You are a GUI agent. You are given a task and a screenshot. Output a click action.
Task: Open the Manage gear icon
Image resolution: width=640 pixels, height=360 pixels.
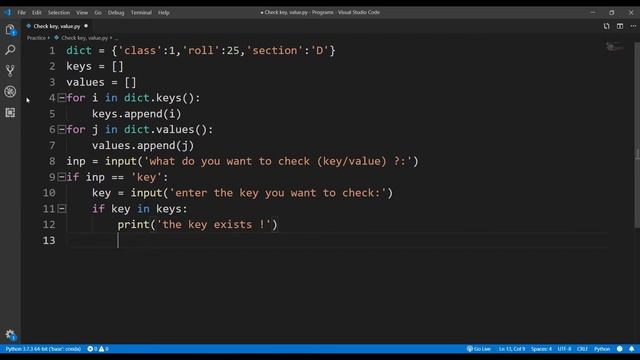(10, 335)
